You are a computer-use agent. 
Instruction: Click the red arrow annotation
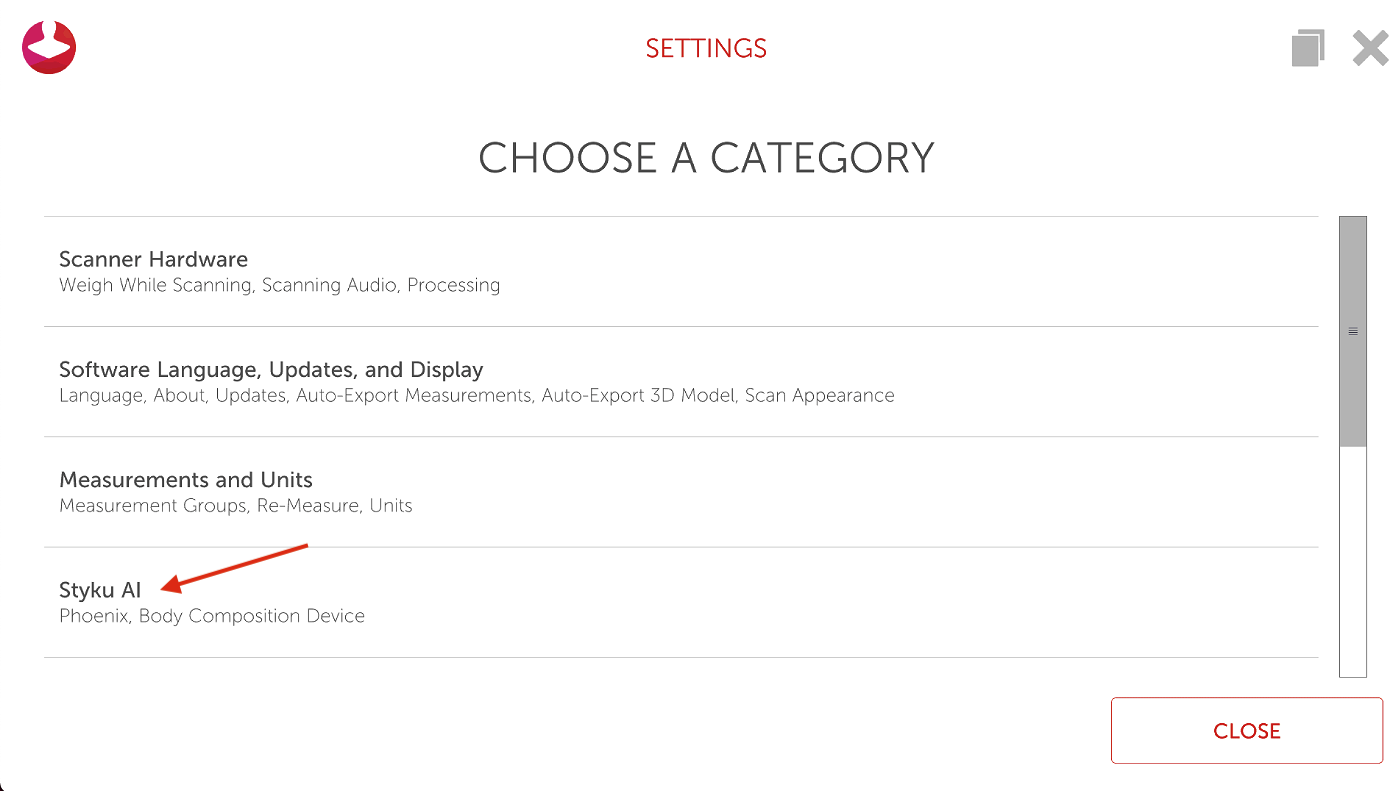pyautogui.click(x=236, y=565)
